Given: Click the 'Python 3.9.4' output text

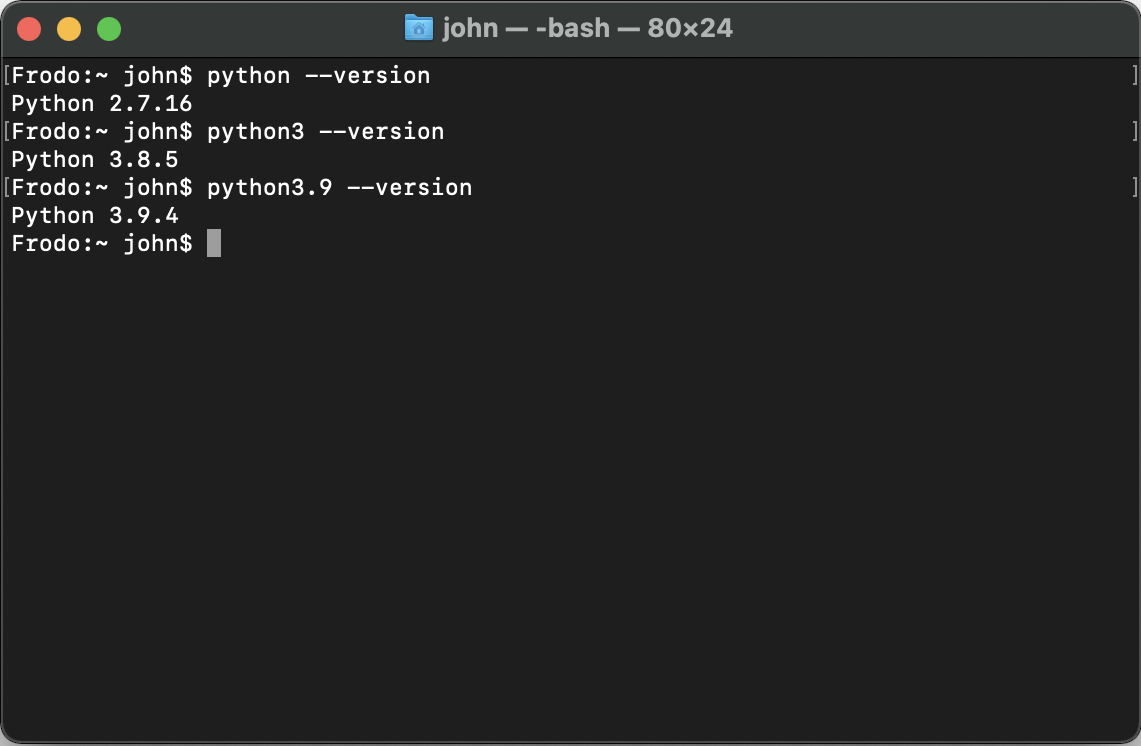Looking at the screenshot, I should point(95,215).
